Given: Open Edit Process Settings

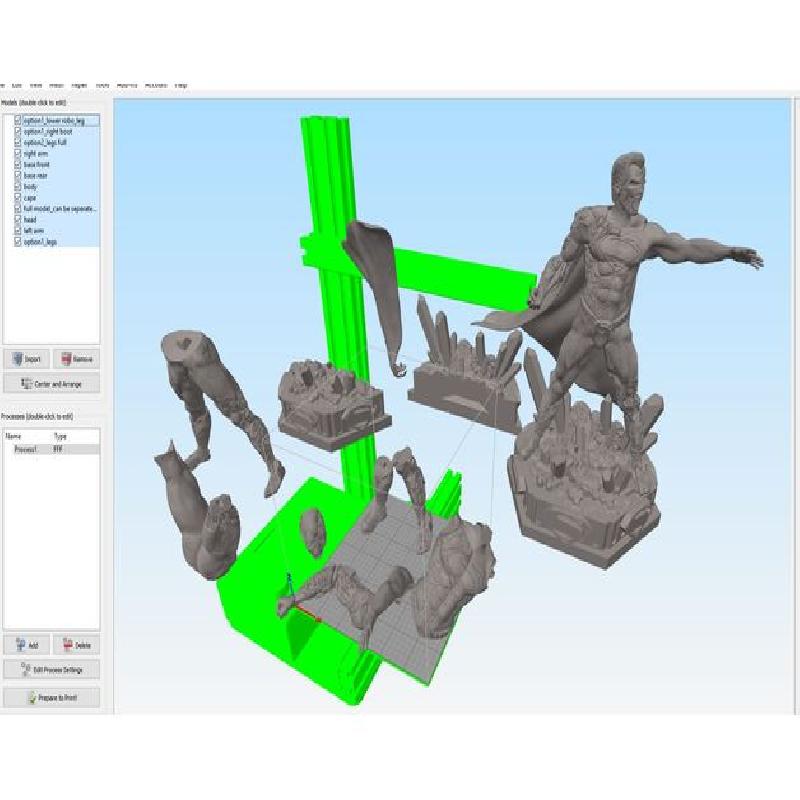Looking at the screenshot, I should (52, 670).
